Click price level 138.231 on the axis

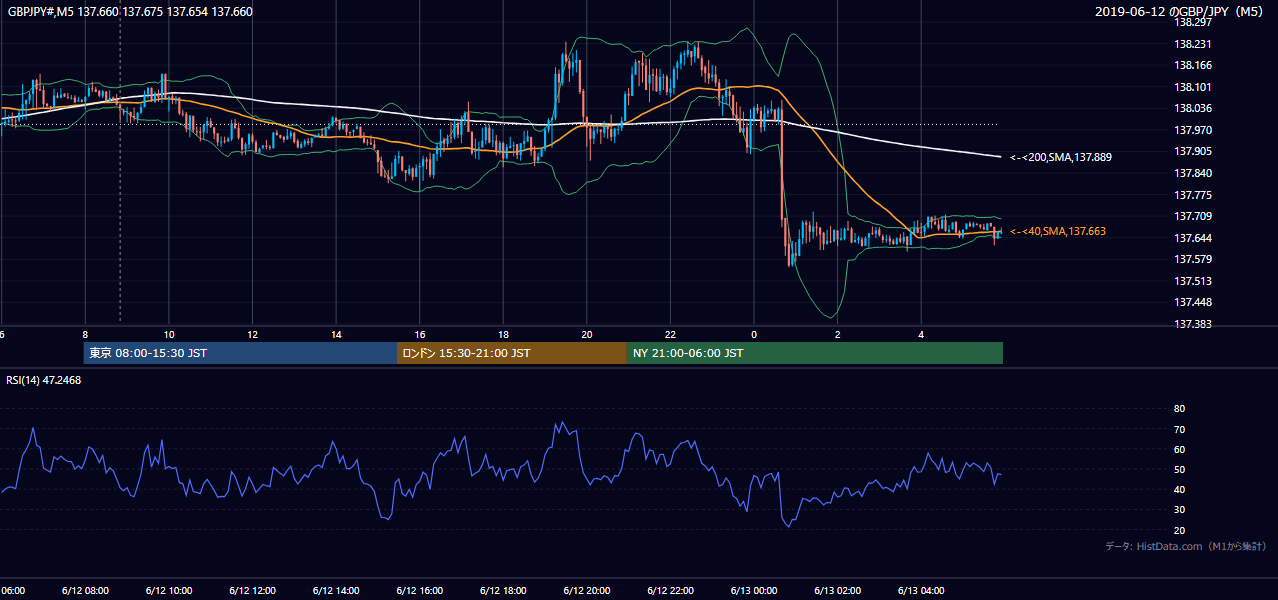pyautogui.click(x=1193, y=44)
